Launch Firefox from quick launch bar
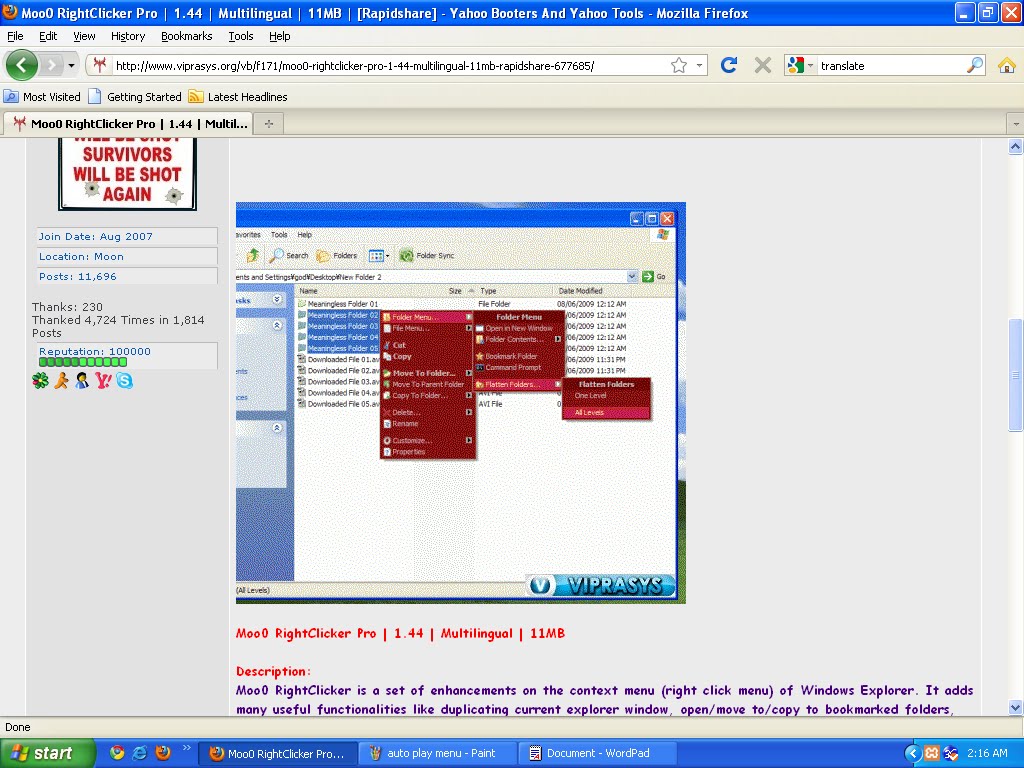The width and height of the screenshot is (1024, 768). coord(163,752)
